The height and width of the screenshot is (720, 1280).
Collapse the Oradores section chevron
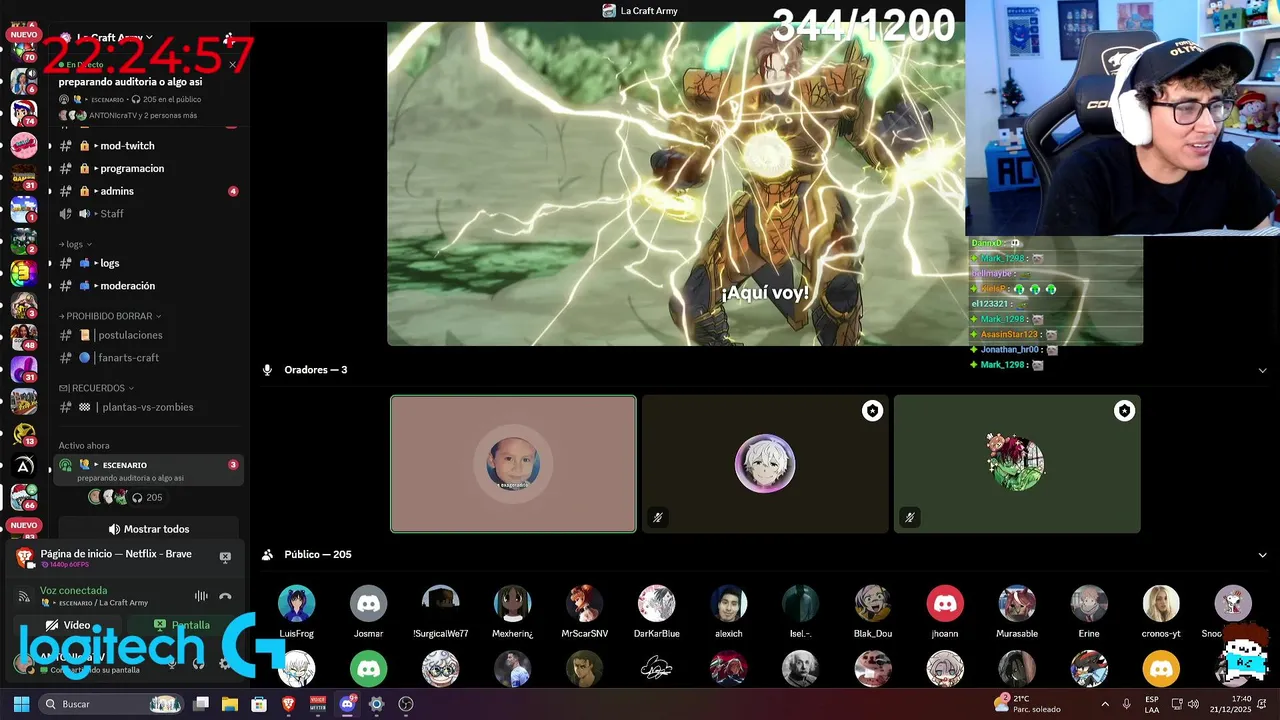pyautogui.click(x=1262, y=370)
